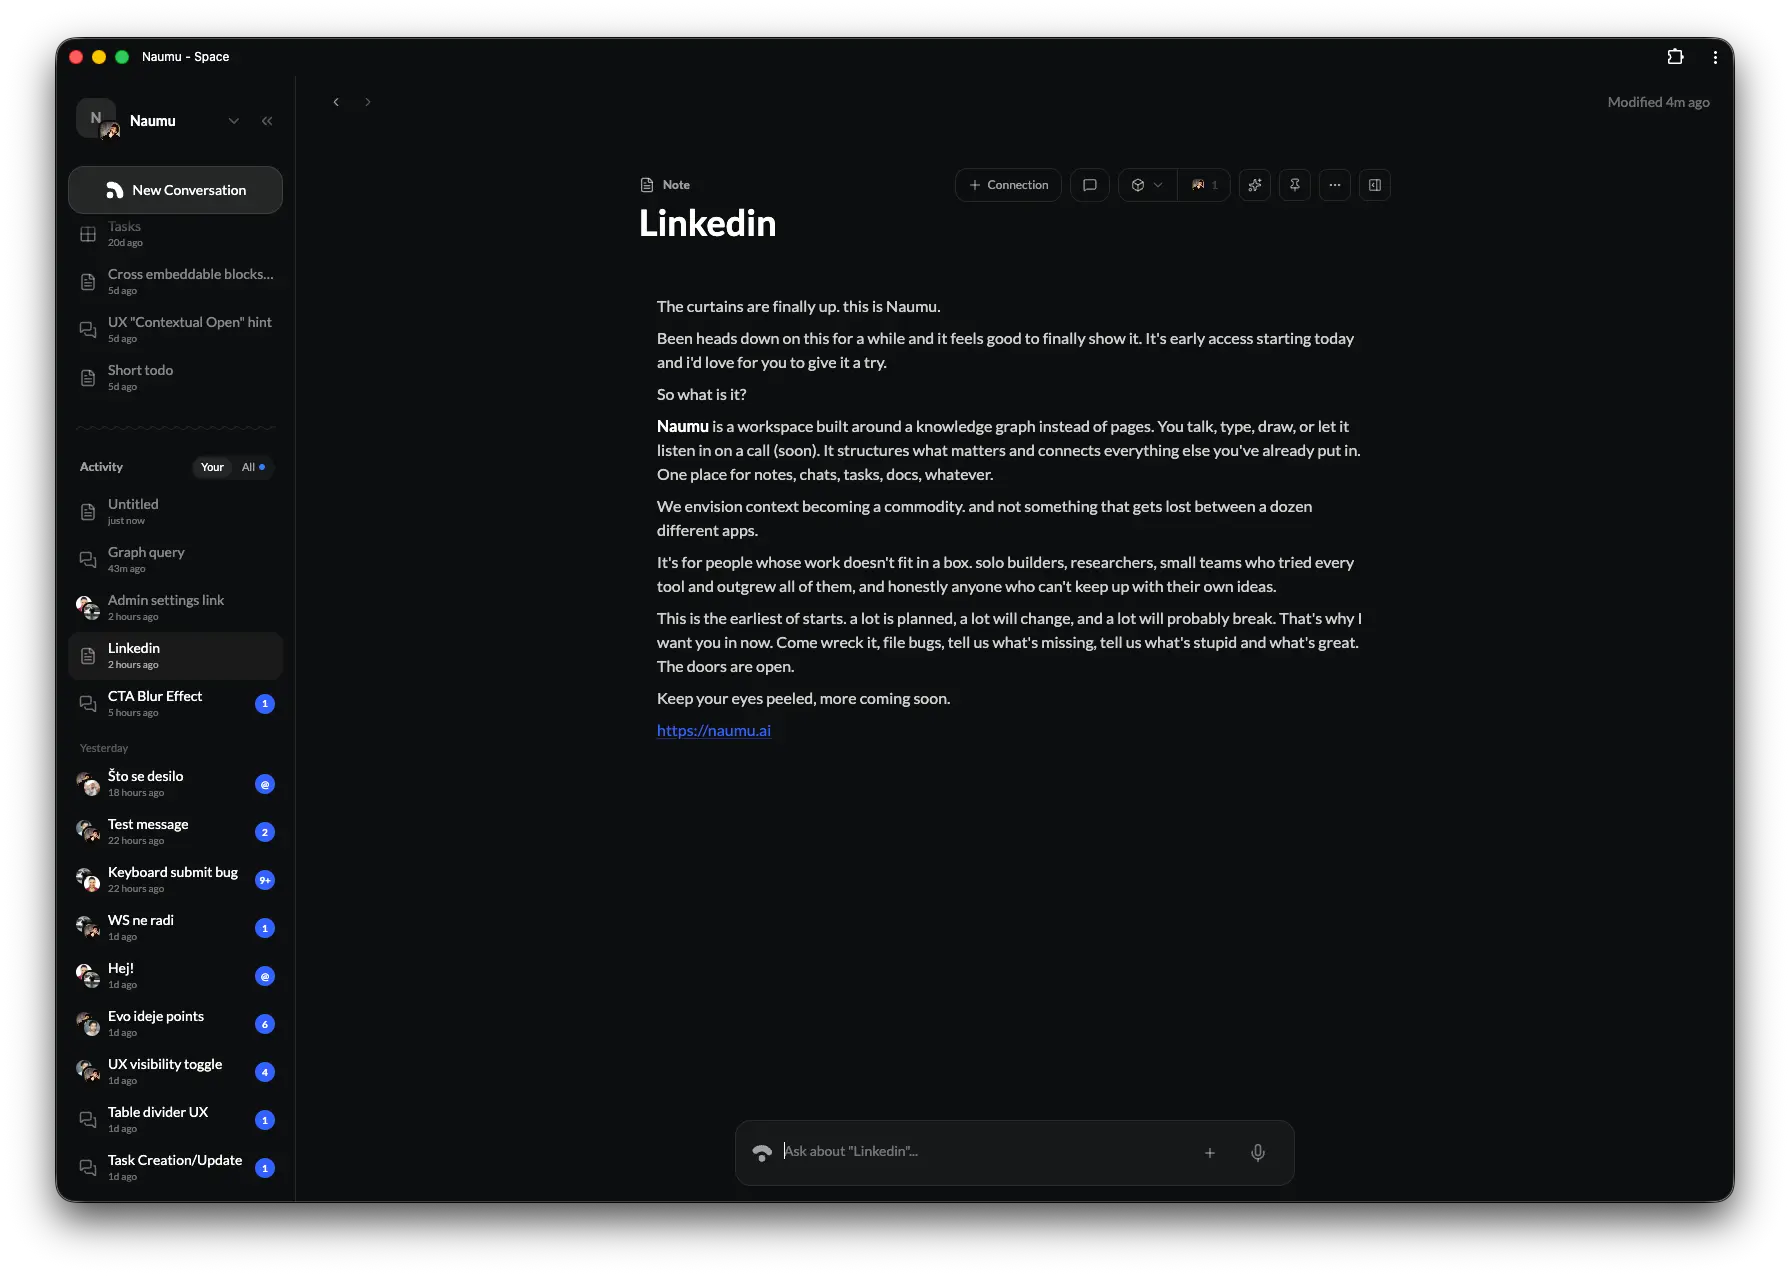The width and height of the screenshot is (1790, 1276).
Task: Open the https://naumu.ai link
Action: click(x=714, y=731)
